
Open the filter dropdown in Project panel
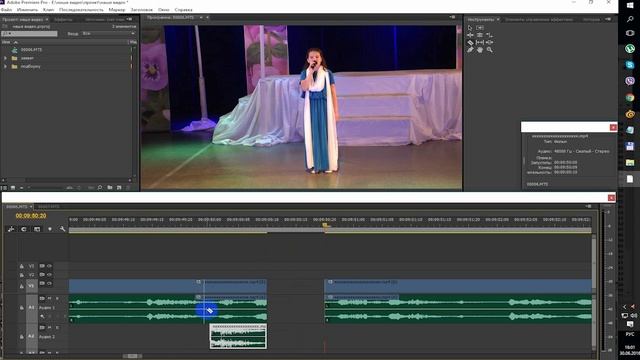point(108,33)
